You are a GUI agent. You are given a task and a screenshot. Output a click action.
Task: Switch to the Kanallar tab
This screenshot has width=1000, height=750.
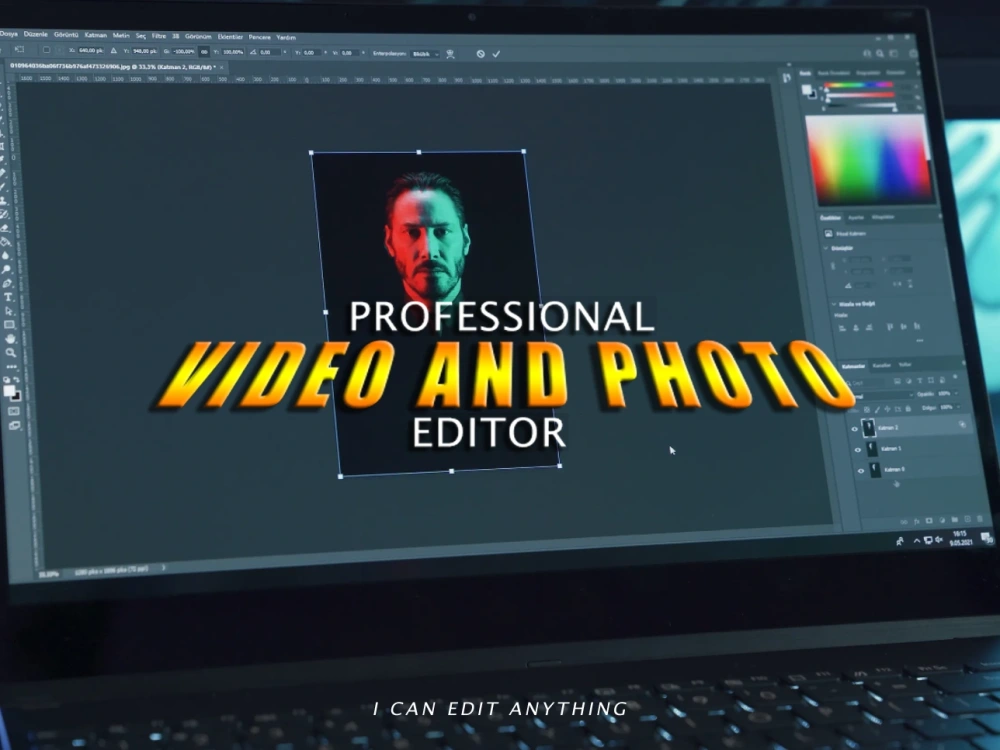[881, 365]
